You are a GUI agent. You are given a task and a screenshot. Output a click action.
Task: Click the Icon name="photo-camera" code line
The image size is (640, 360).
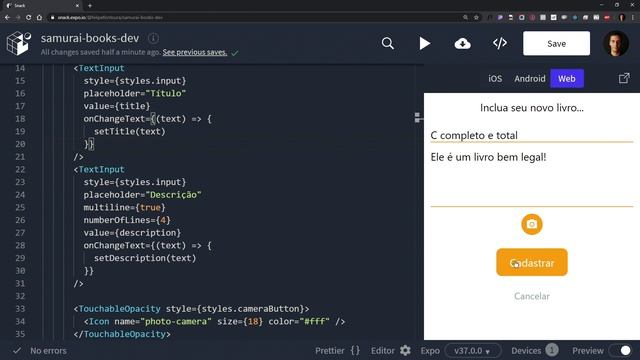[x=214, y=321]
